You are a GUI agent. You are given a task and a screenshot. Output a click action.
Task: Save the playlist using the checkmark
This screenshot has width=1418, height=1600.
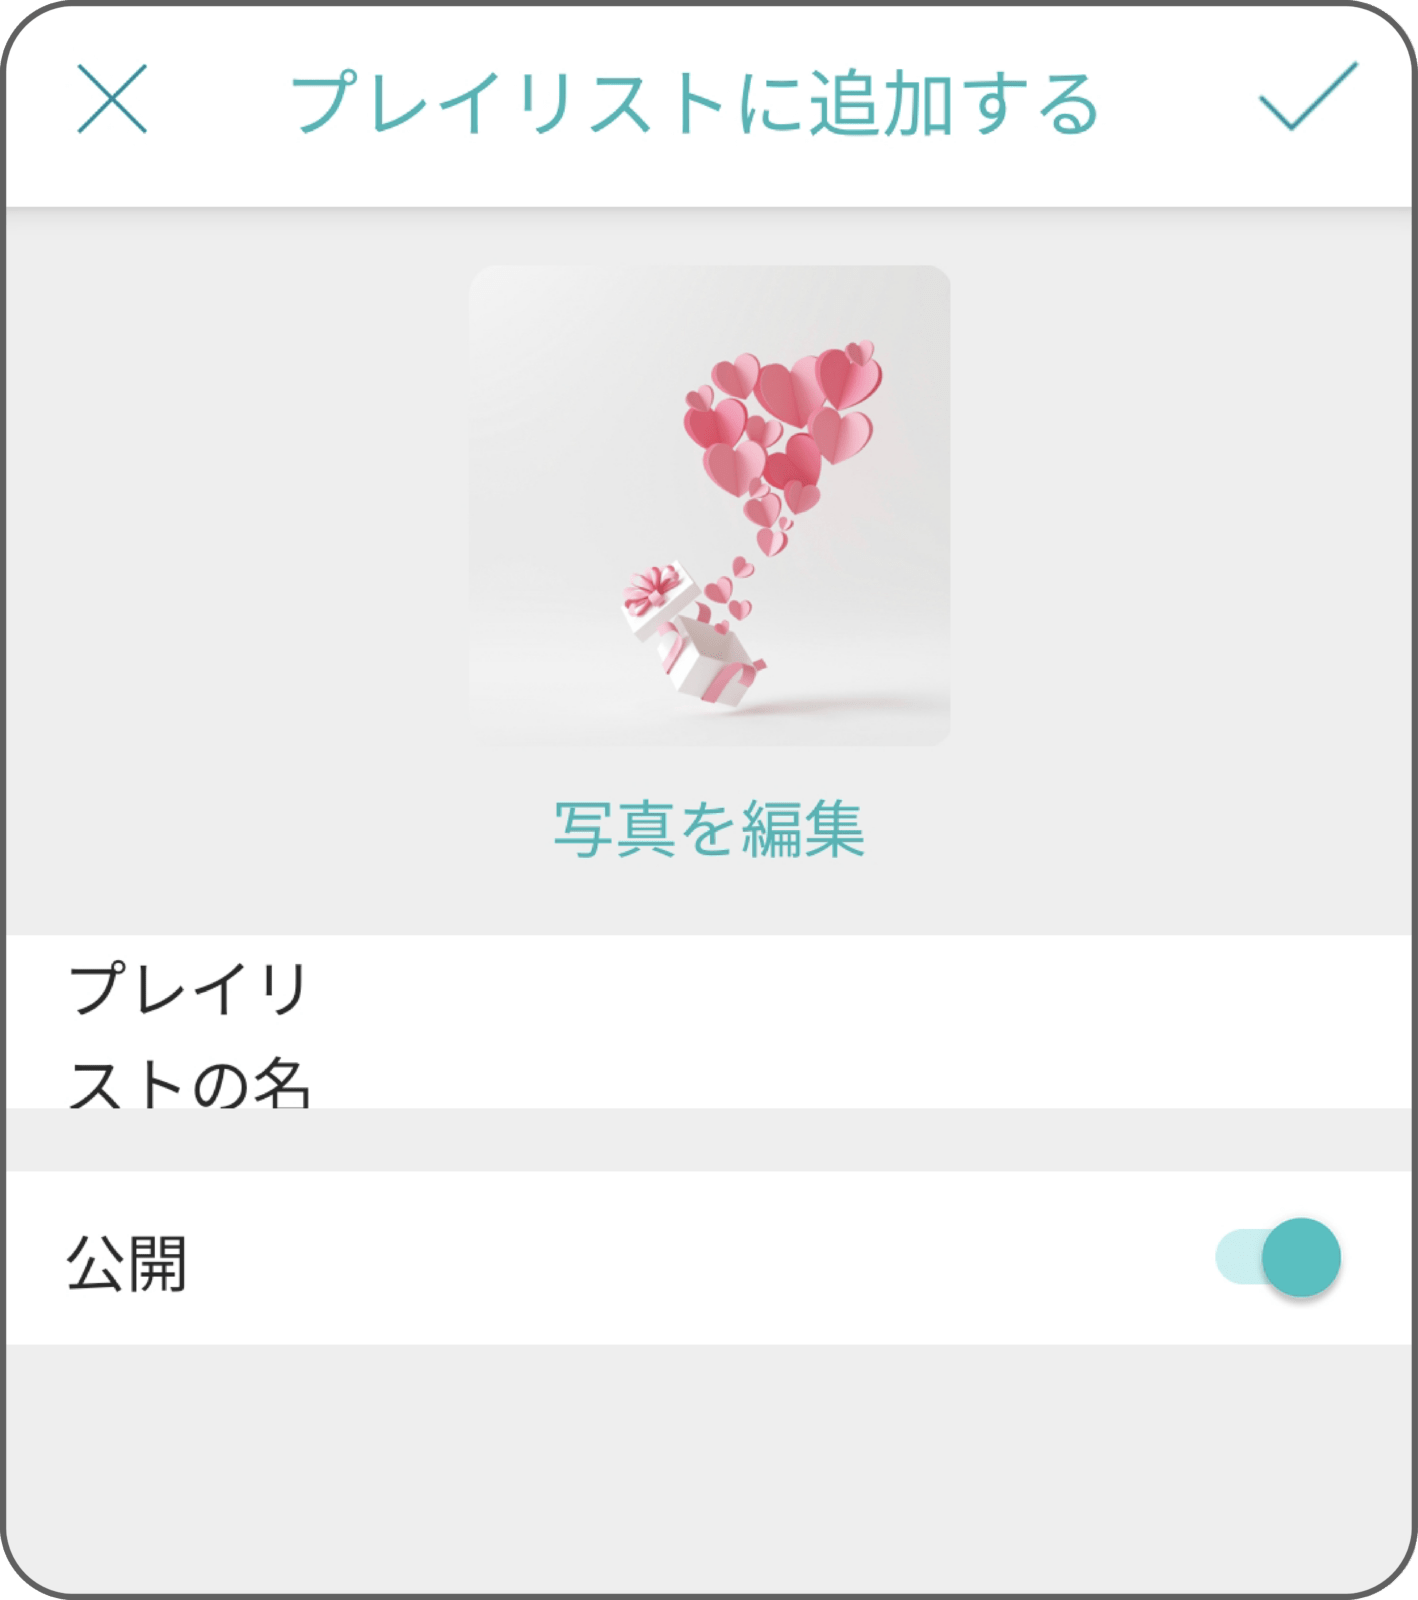click(x=1307, y=97)
